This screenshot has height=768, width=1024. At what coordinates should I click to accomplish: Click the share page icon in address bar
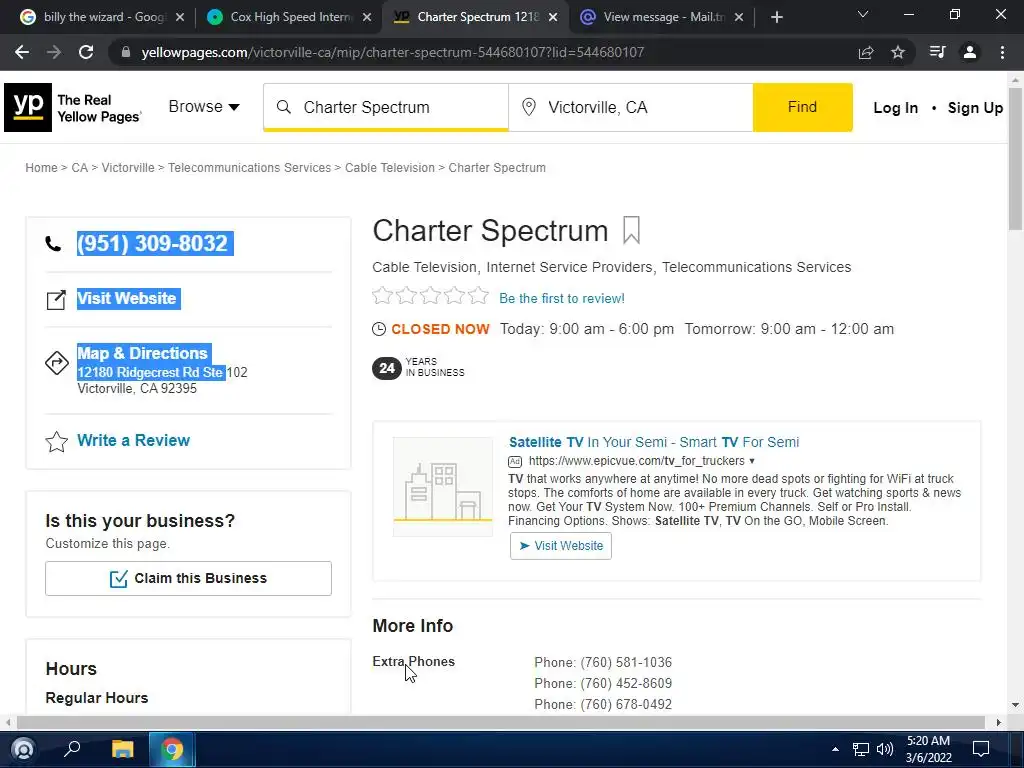[866, 52]
